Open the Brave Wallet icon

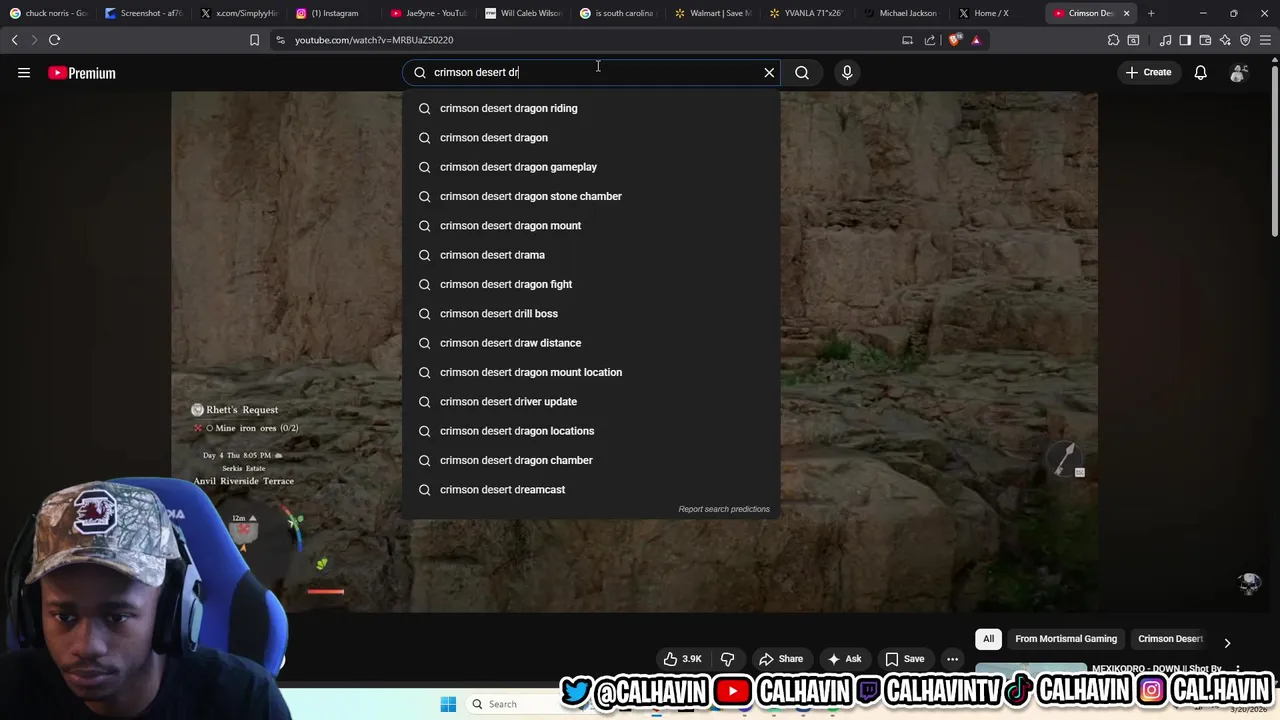[x=1205, y=40]
